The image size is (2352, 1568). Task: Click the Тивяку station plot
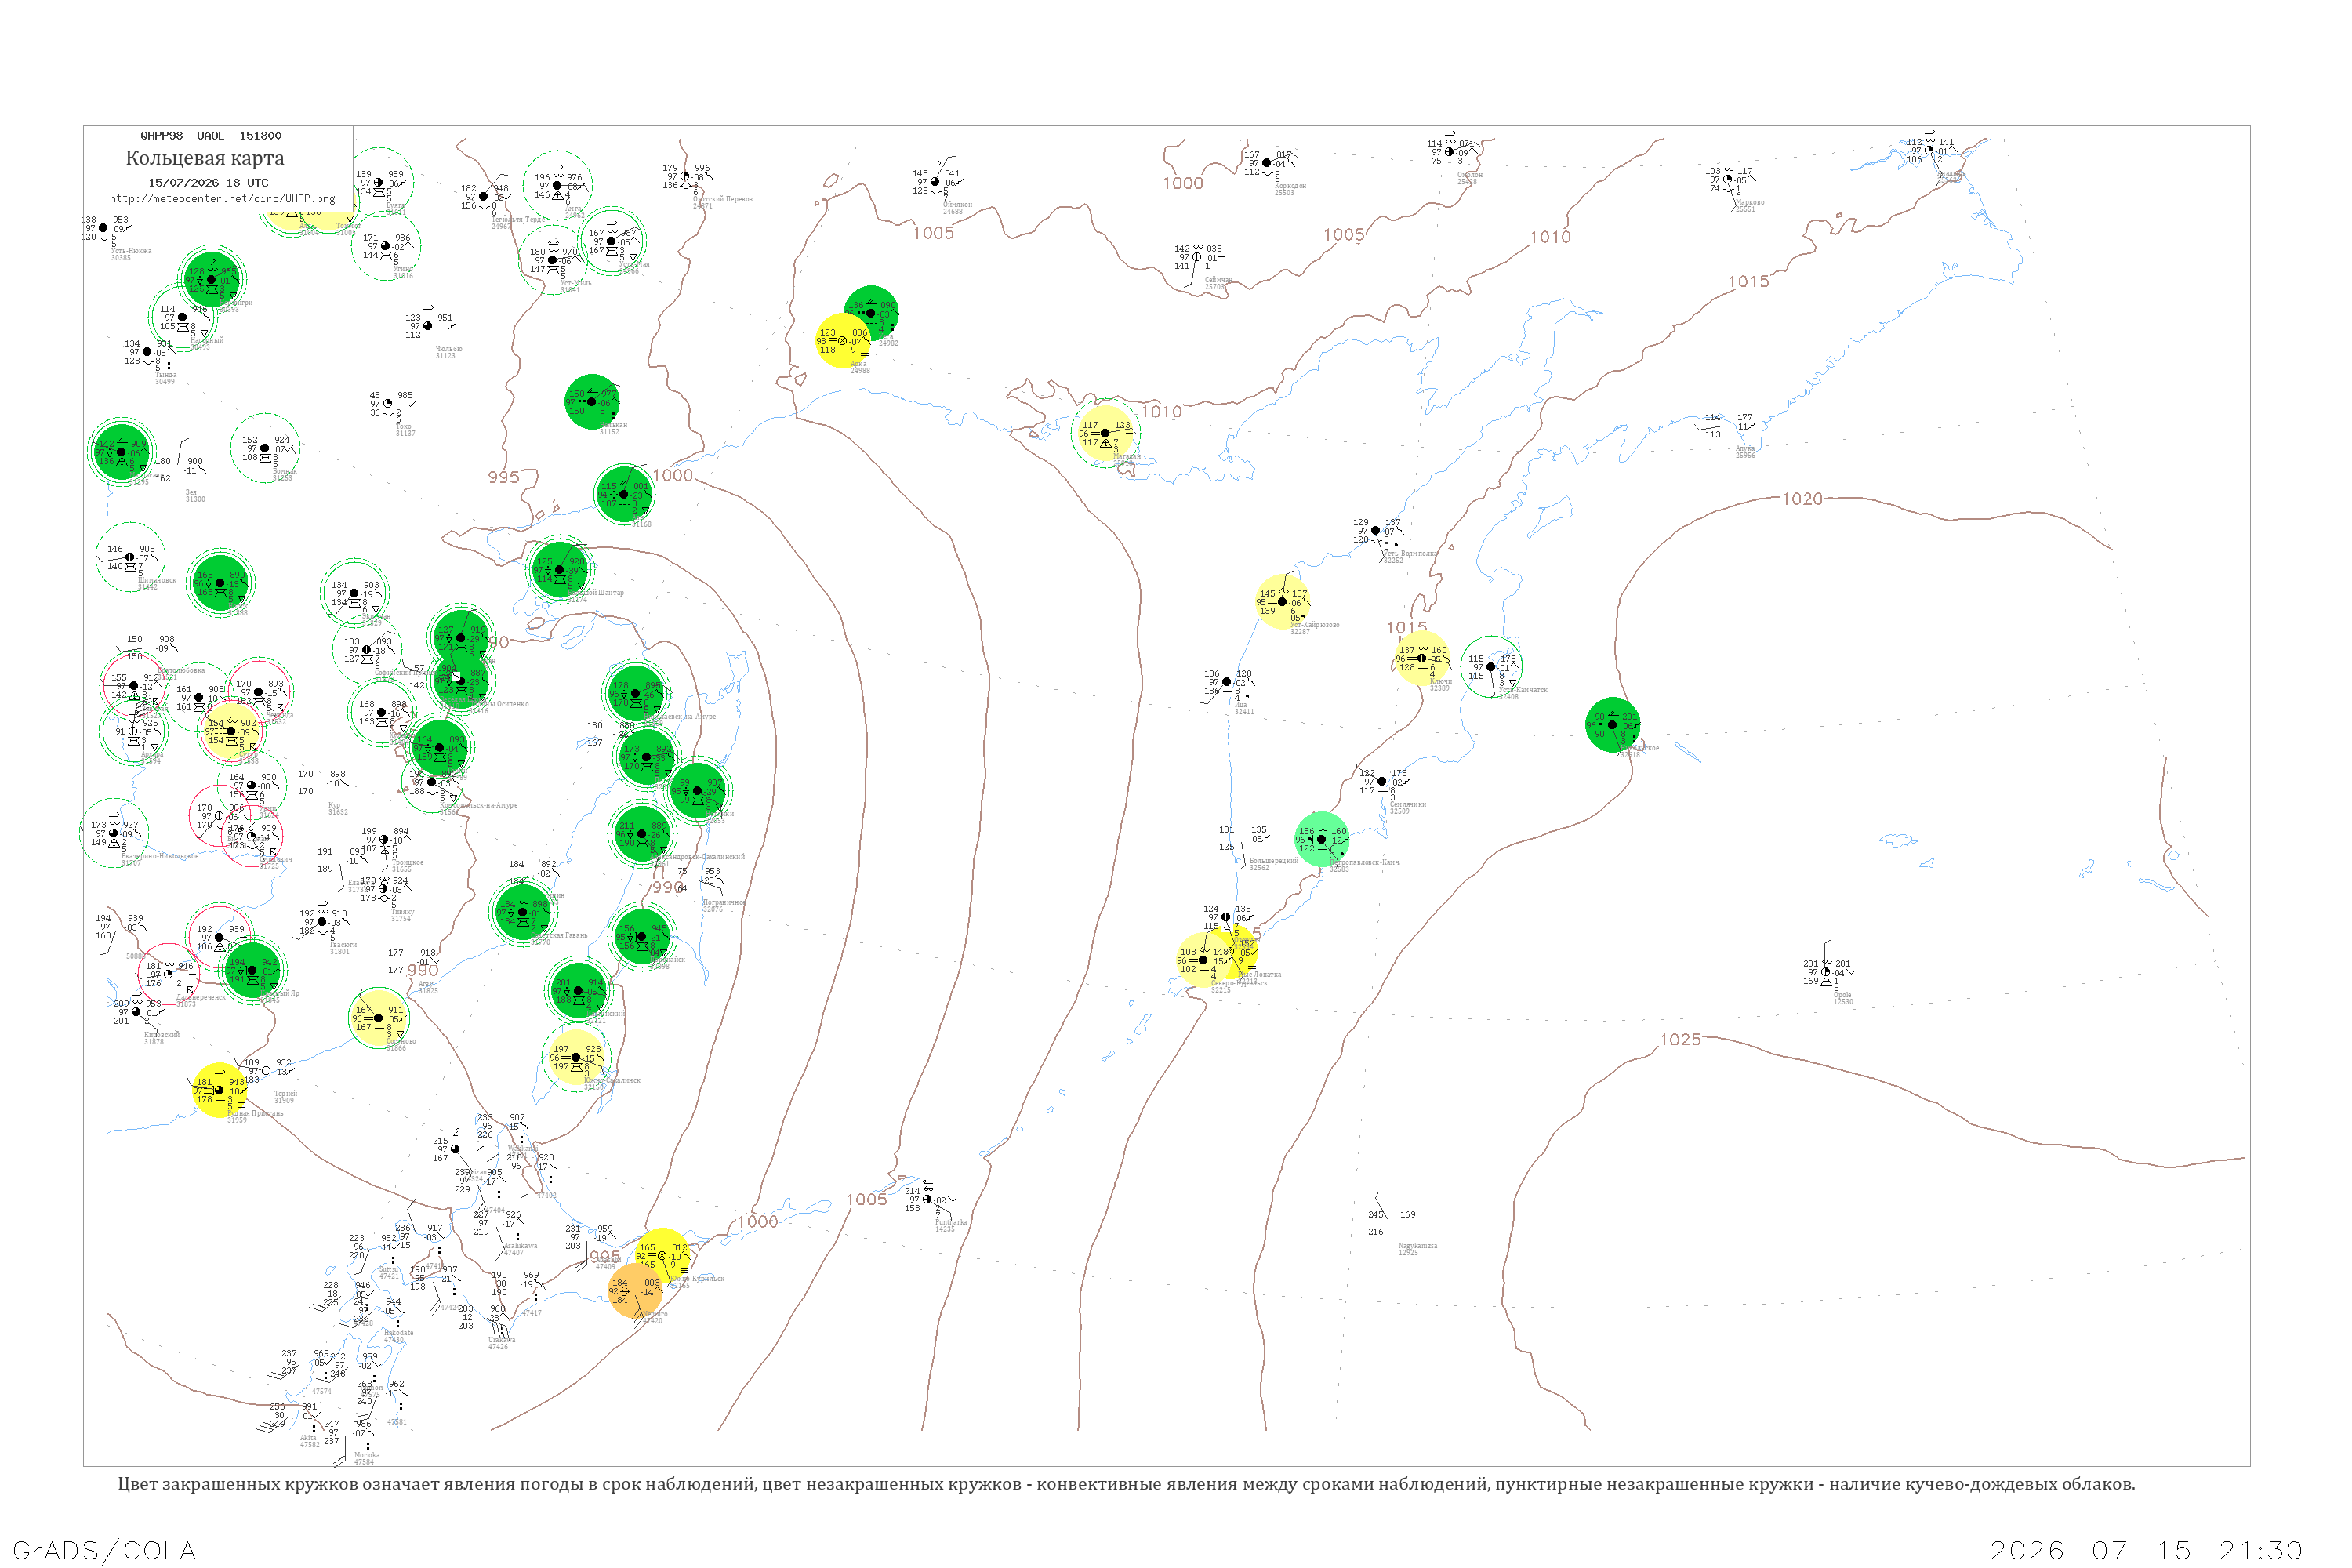(x=383, y=889)
